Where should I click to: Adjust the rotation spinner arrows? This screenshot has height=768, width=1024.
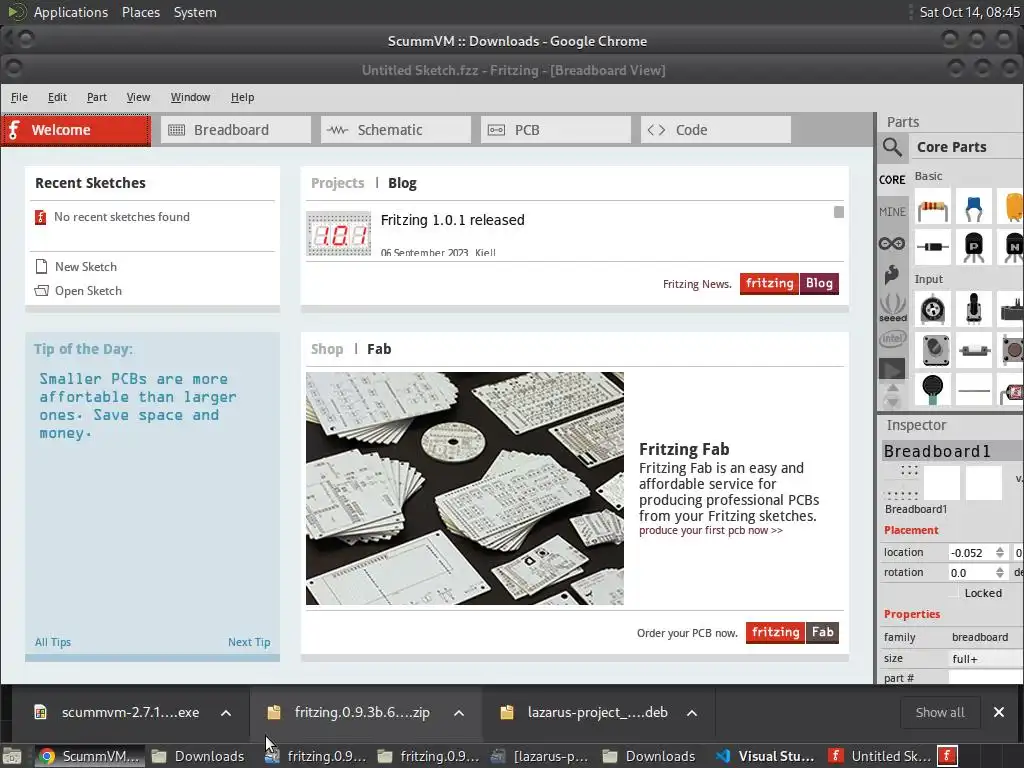point(1000,573)
